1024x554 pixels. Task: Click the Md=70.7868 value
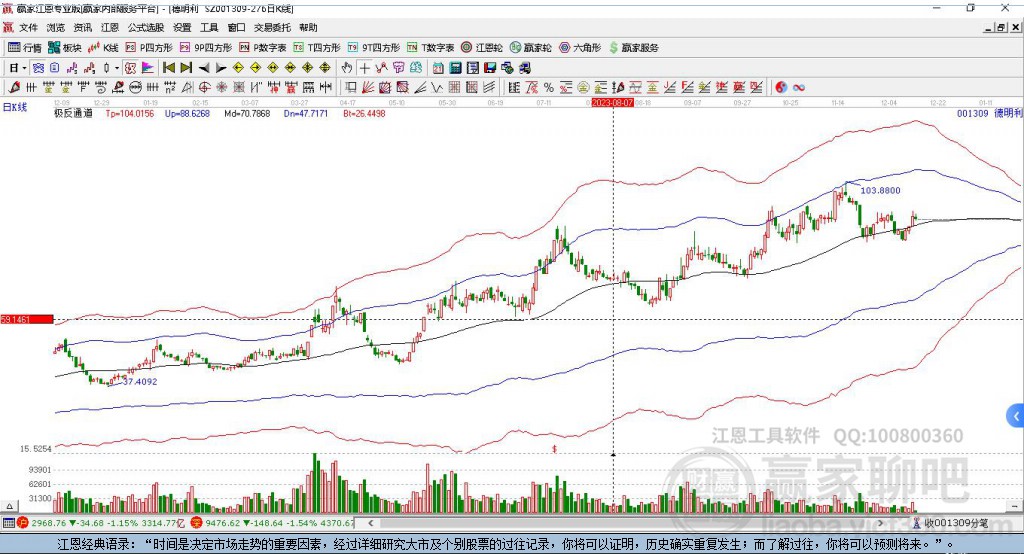(247, 114)
